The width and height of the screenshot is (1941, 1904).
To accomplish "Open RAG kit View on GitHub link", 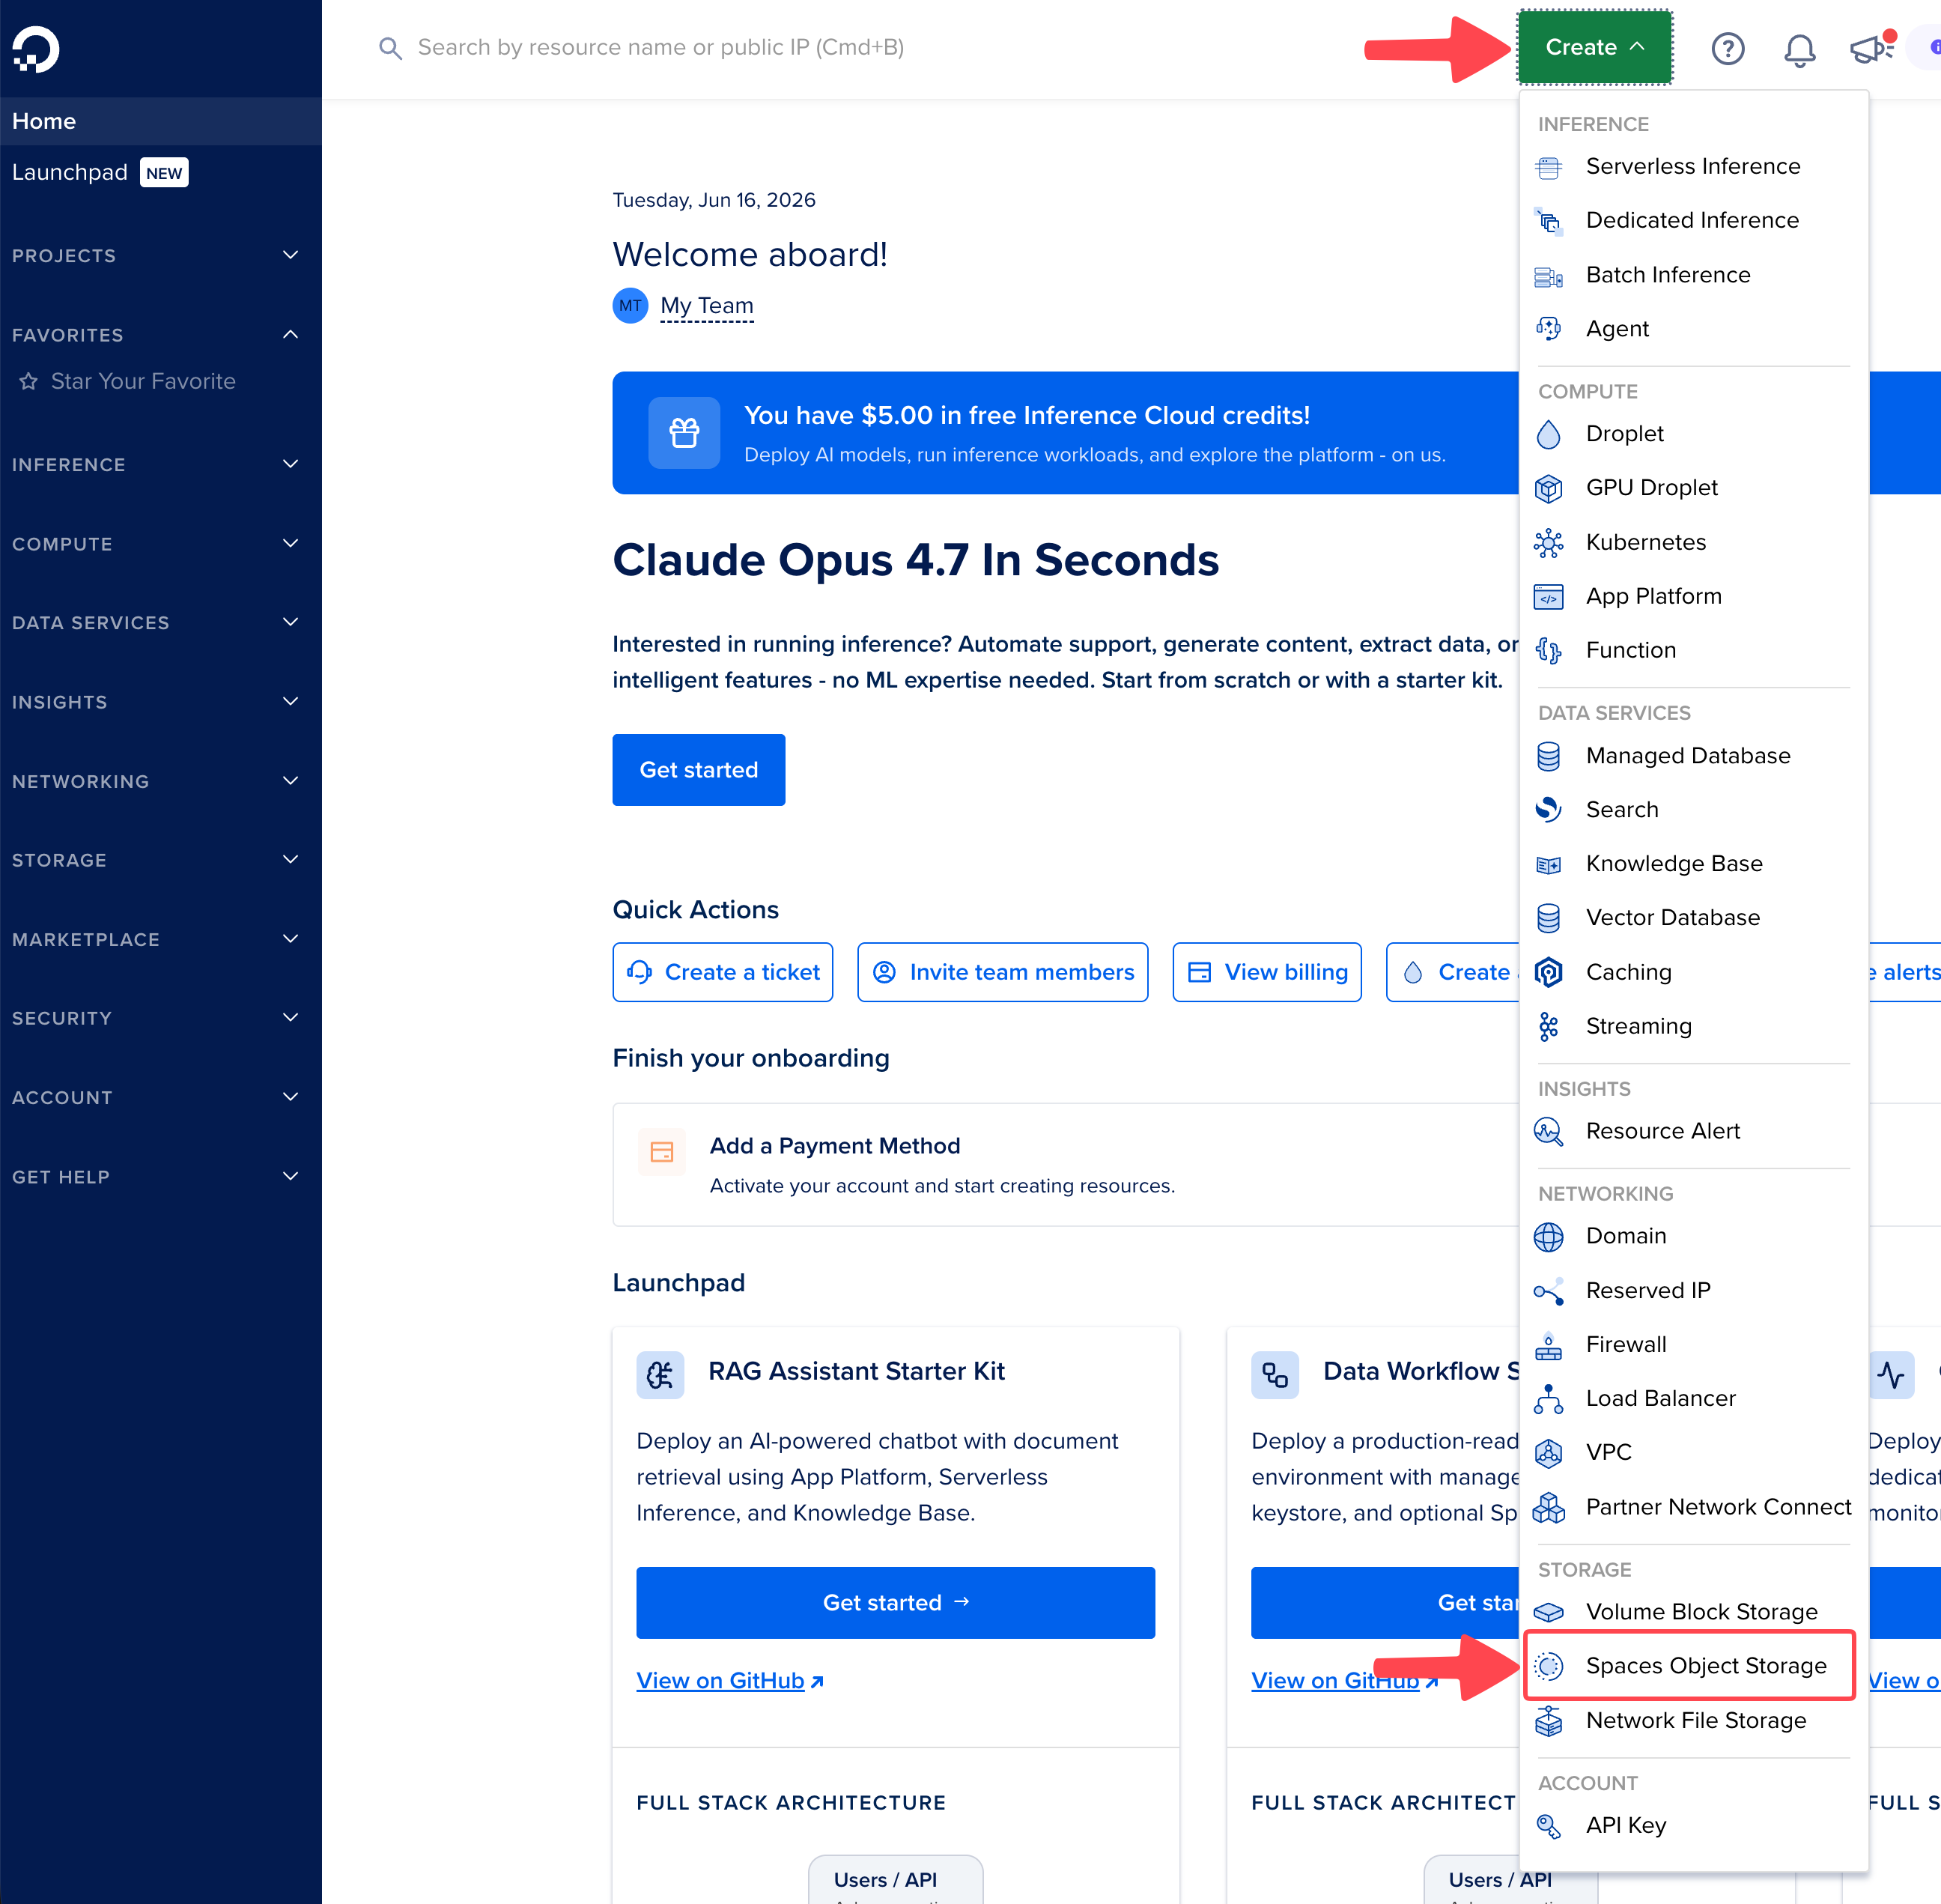I will tap(730, 1681).
